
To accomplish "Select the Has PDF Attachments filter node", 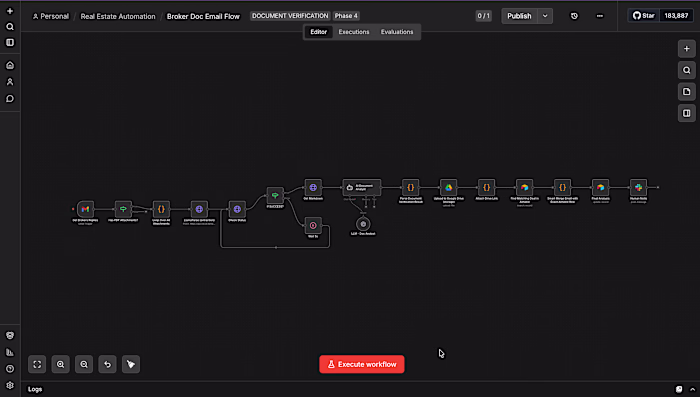I will point(123,209).
